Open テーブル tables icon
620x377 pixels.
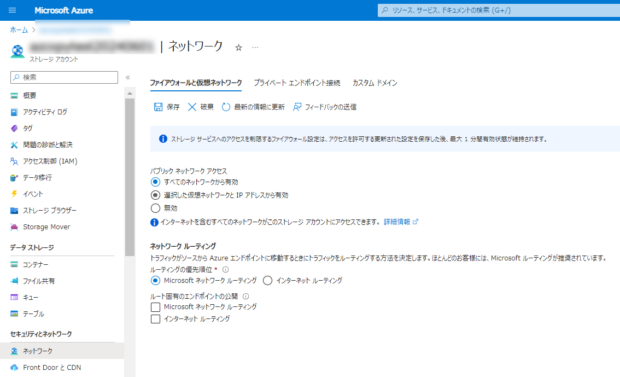14,314
